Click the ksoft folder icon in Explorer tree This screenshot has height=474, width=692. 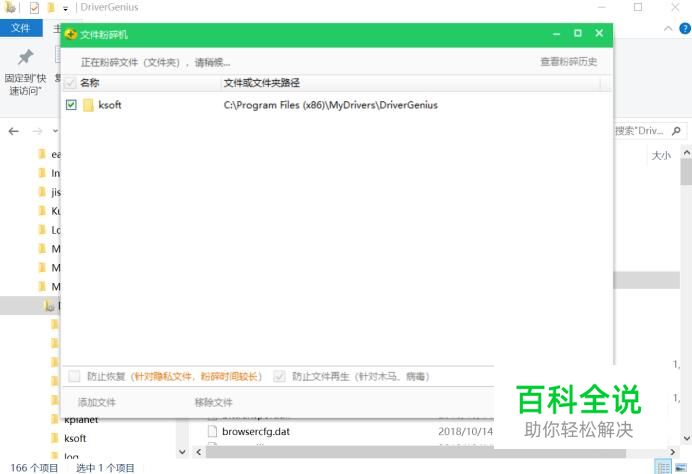coord(55,438)
